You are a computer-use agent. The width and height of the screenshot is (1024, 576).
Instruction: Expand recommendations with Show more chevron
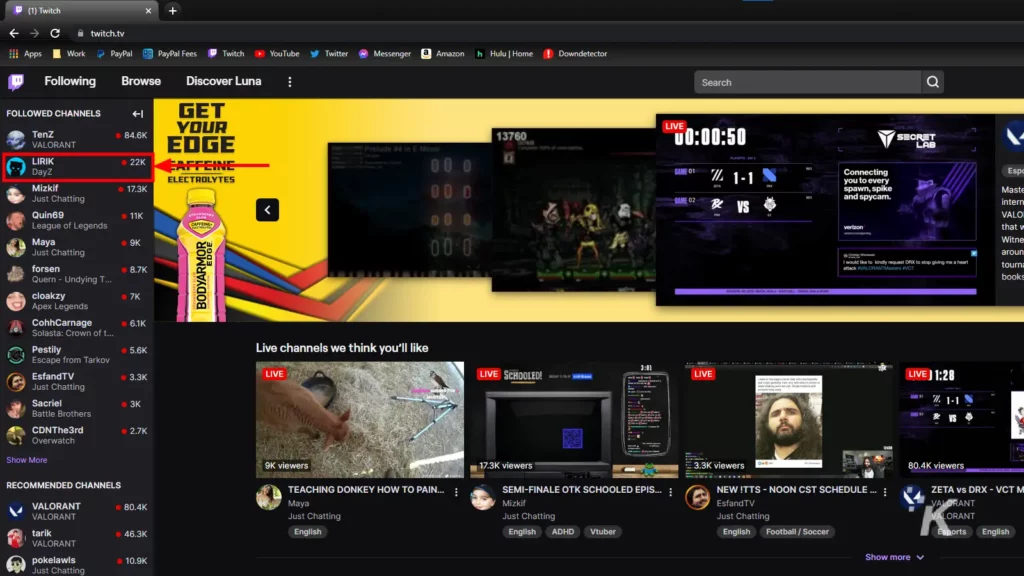pos(895,557)
